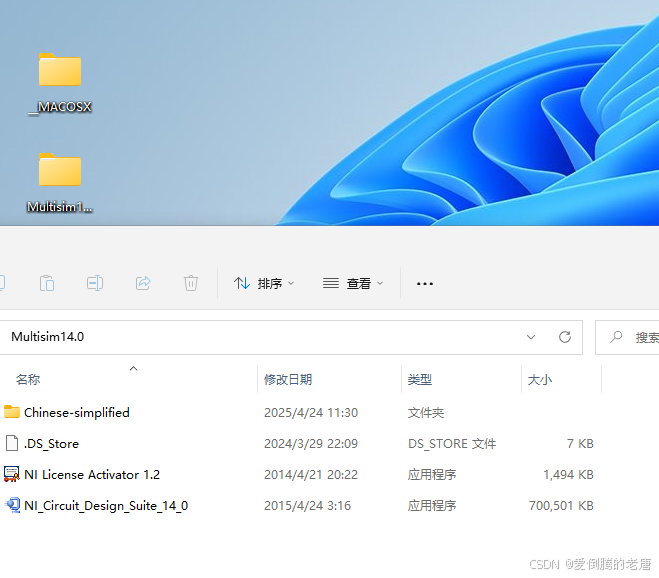Screen dimensions: 659x578
Task: Click the Chinese-simplified folder icon
Action: pos(12,412)
